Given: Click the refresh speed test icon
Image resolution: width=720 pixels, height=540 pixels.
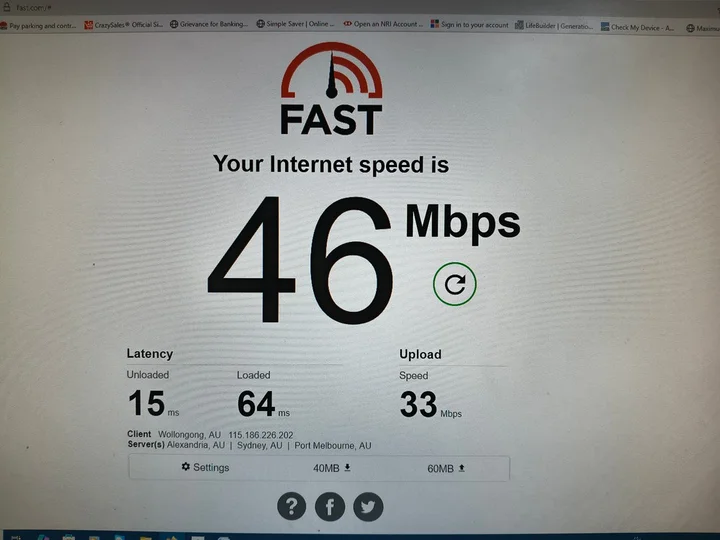Looking at the screenshot, I should [455, 284].
